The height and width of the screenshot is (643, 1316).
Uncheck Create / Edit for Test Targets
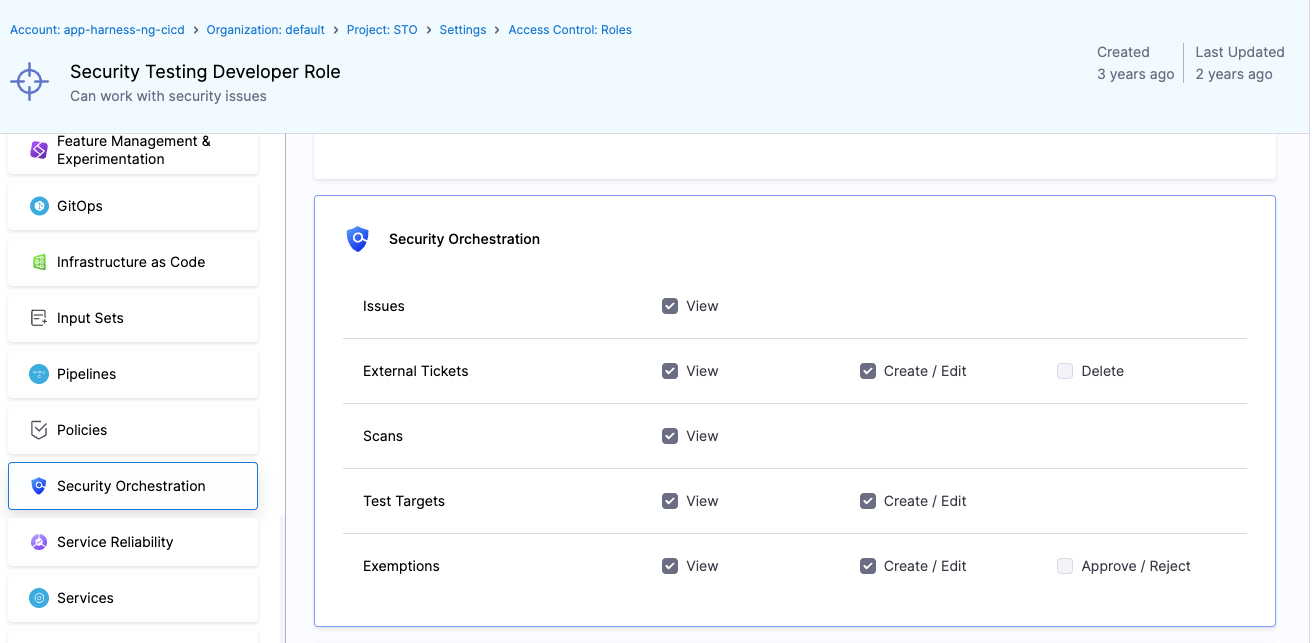tap(868, 501)
